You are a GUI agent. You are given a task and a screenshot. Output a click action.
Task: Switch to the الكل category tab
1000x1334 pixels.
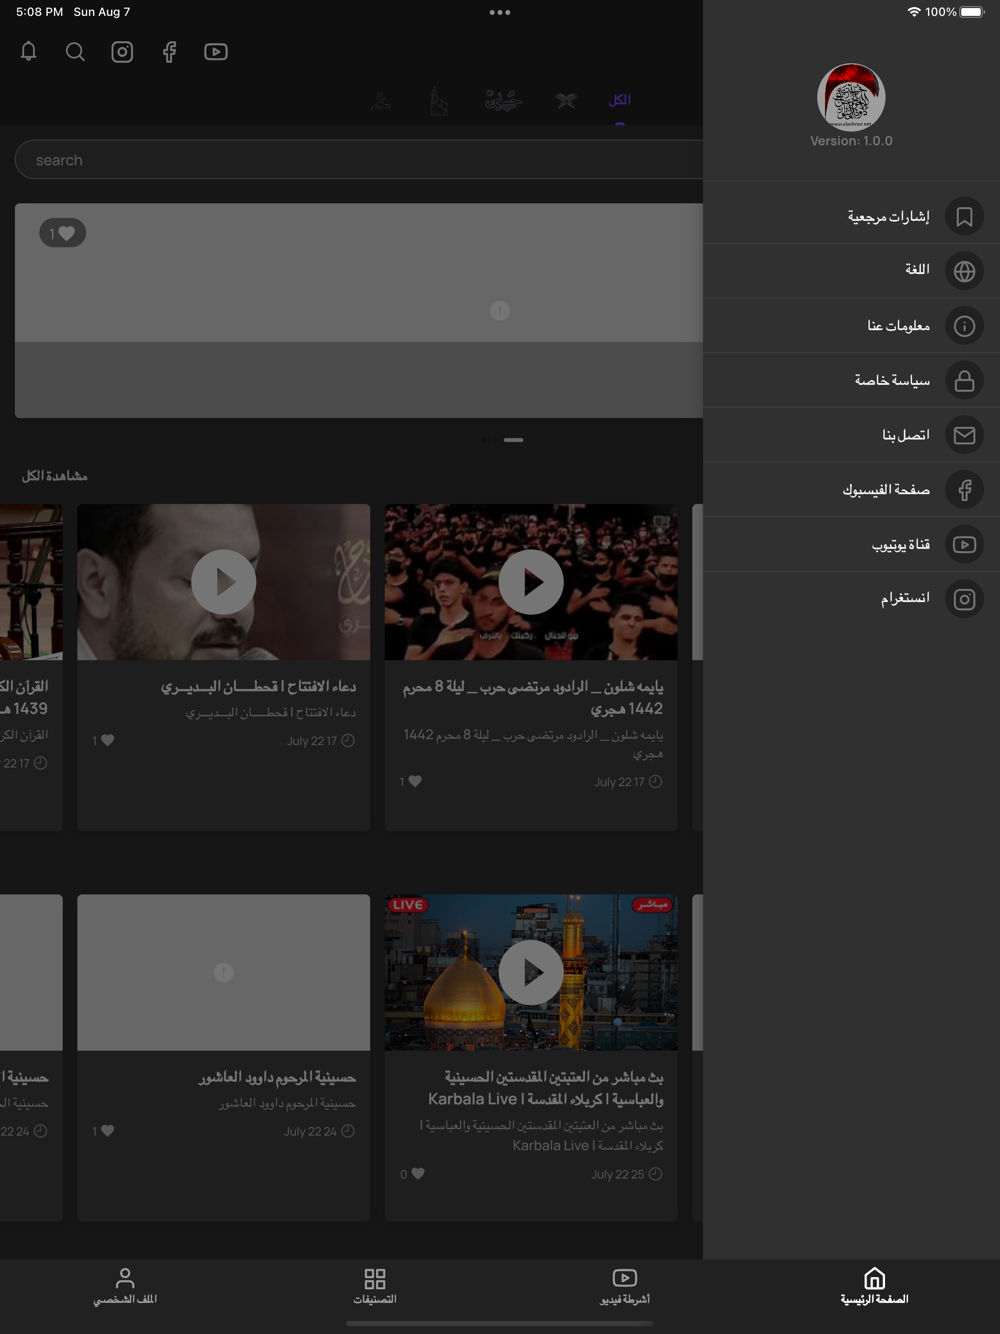620,100
